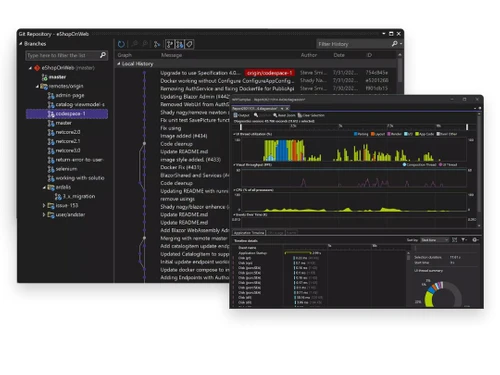
Task: Click right handle of diagnostics timeline ruler
Action: tap(467, 127)
